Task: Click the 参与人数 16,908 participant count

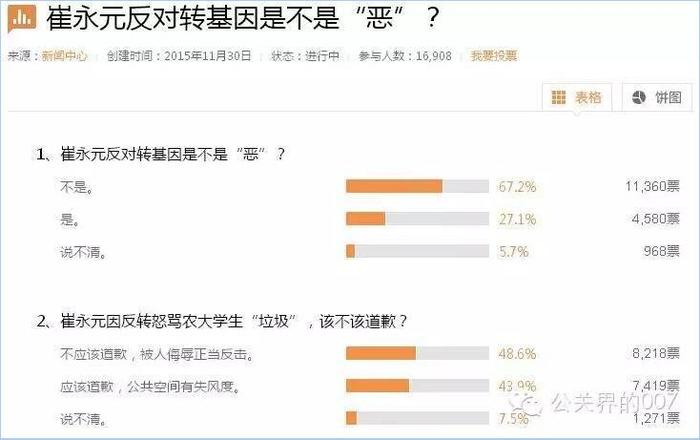Action: point(405,56)
